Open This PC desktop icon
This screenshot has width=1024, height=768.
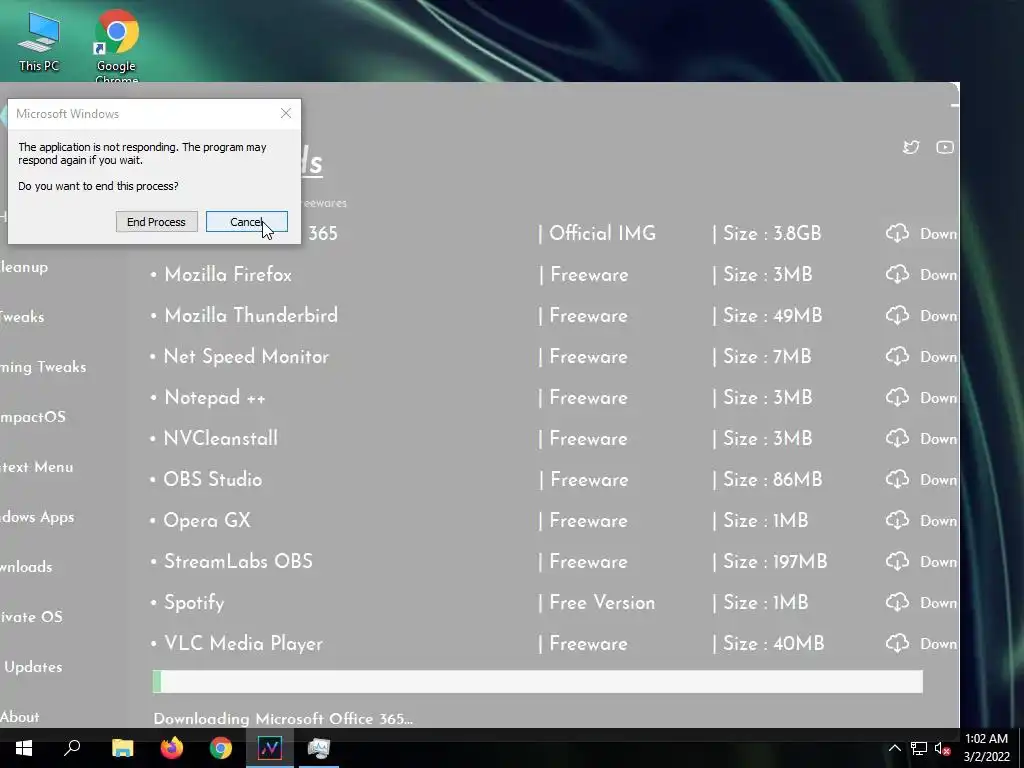tap(39, 42)
